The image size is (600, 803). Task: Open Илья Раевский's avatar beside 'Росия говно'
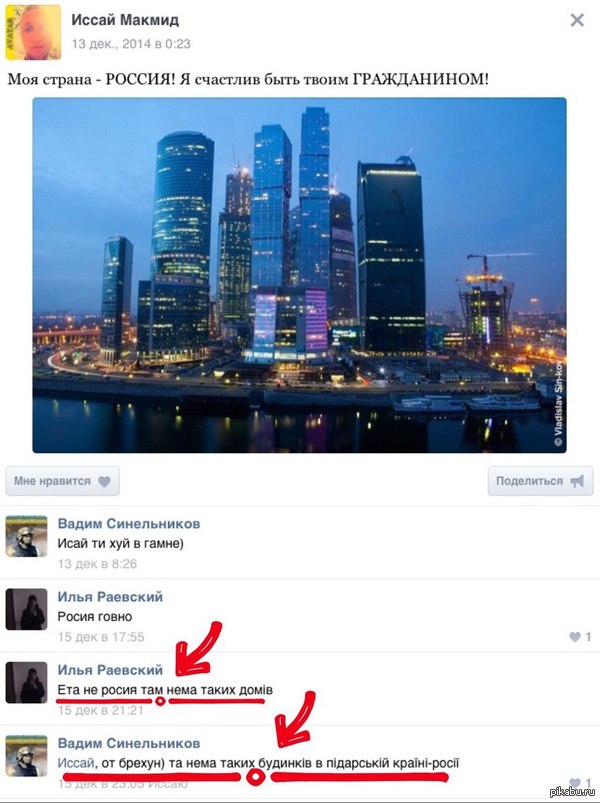(26, 609)
